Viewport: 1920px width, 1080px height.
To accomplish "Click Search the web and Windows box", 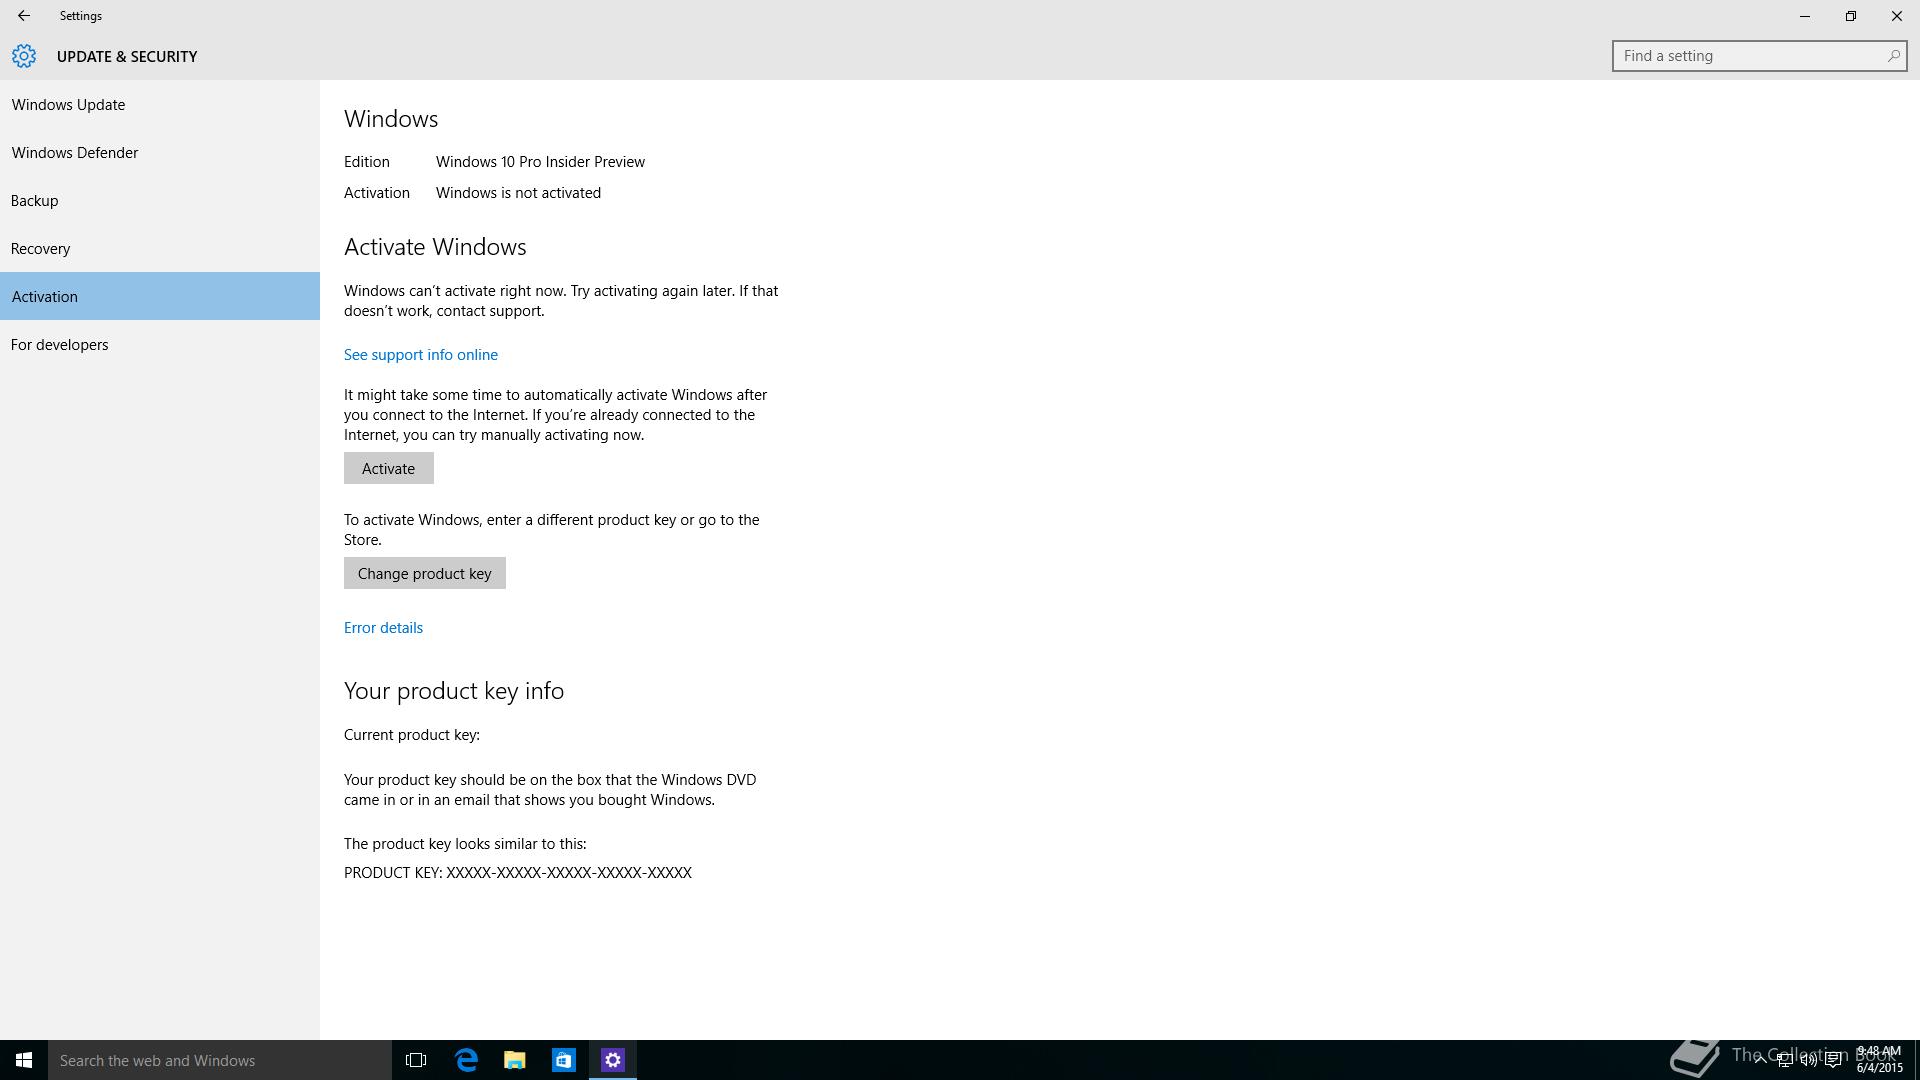I will (x=220, y=1060).
